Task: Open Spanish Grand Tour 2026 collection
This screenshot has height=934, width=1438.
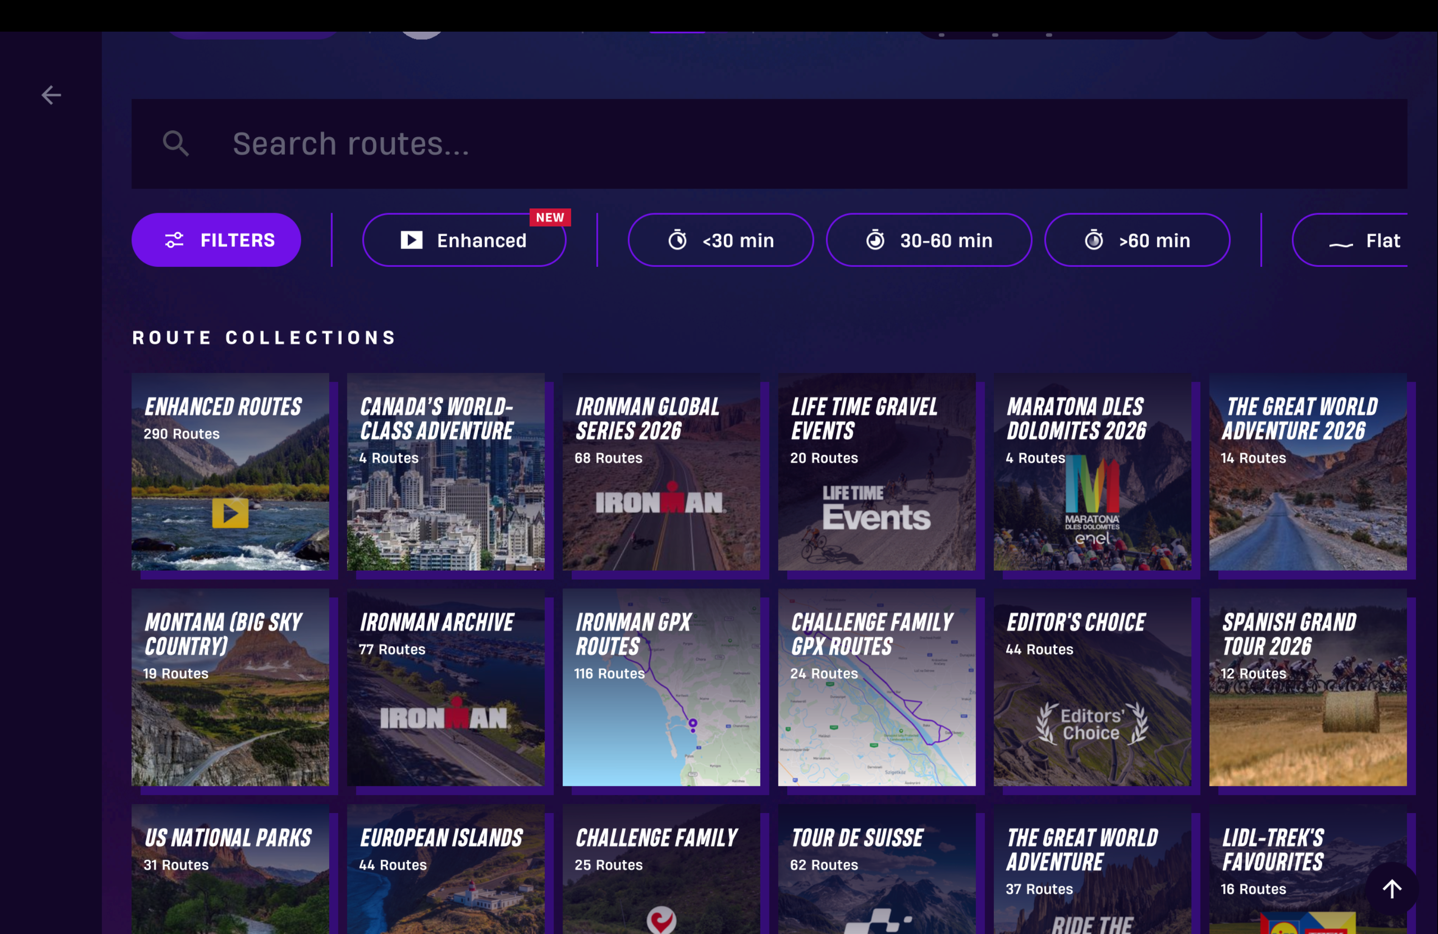Action: coord(1308,688)
